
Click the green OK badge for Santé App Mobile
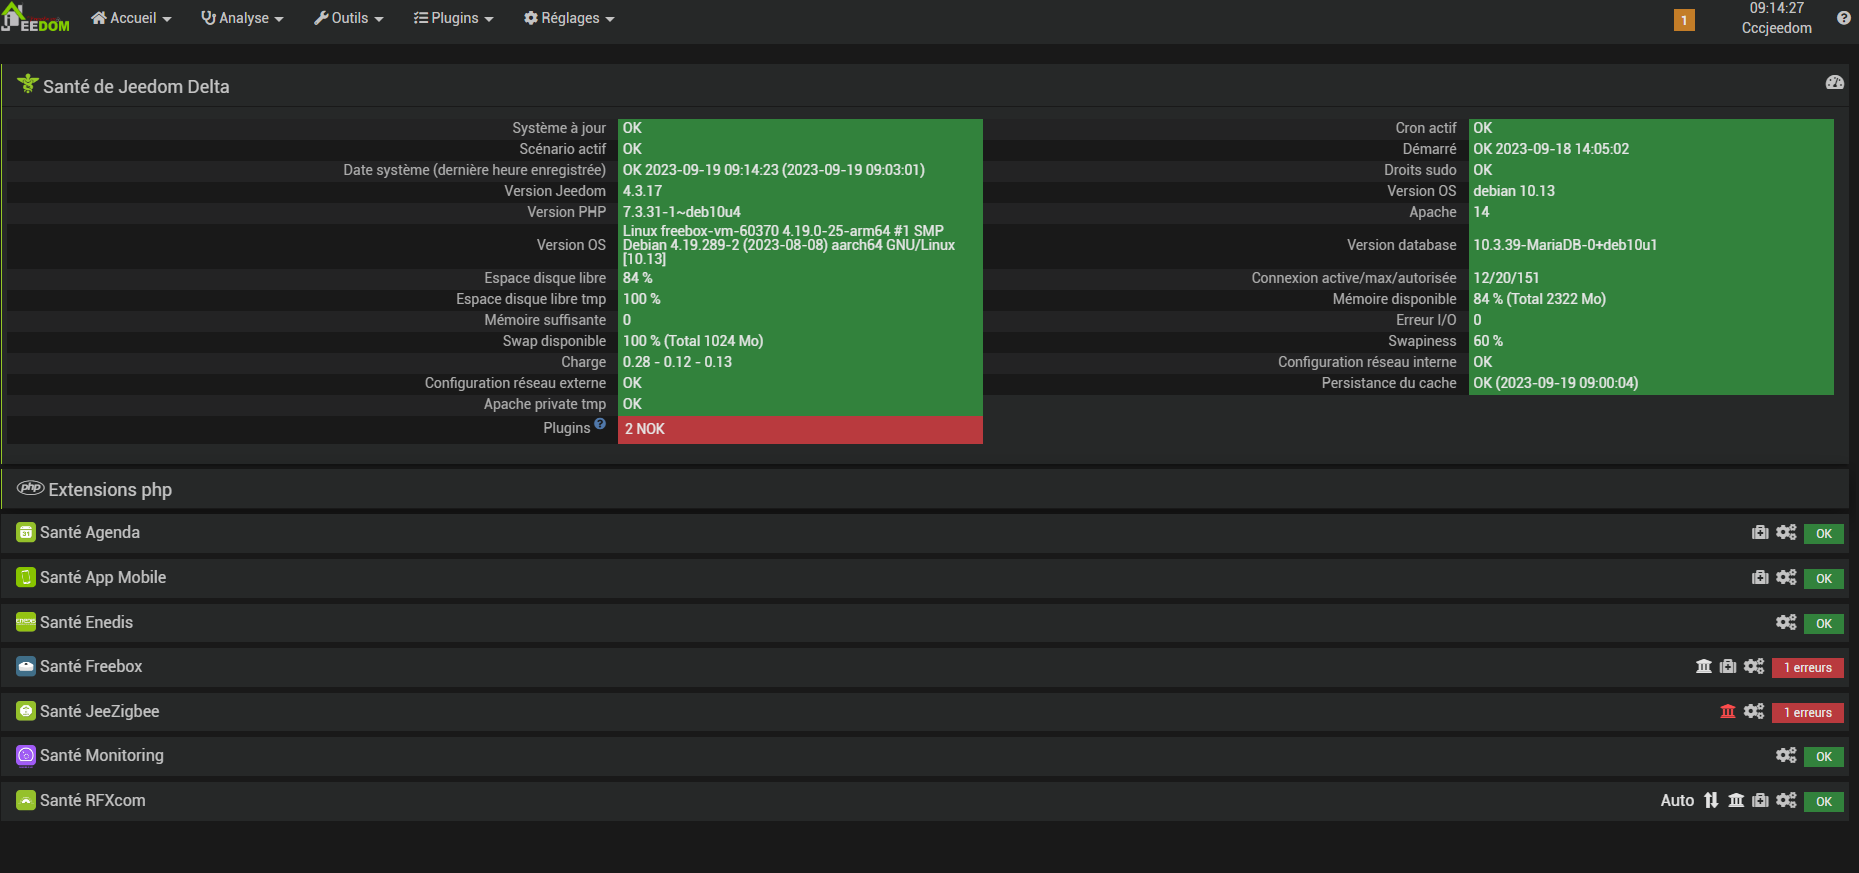pos(1824,579)
